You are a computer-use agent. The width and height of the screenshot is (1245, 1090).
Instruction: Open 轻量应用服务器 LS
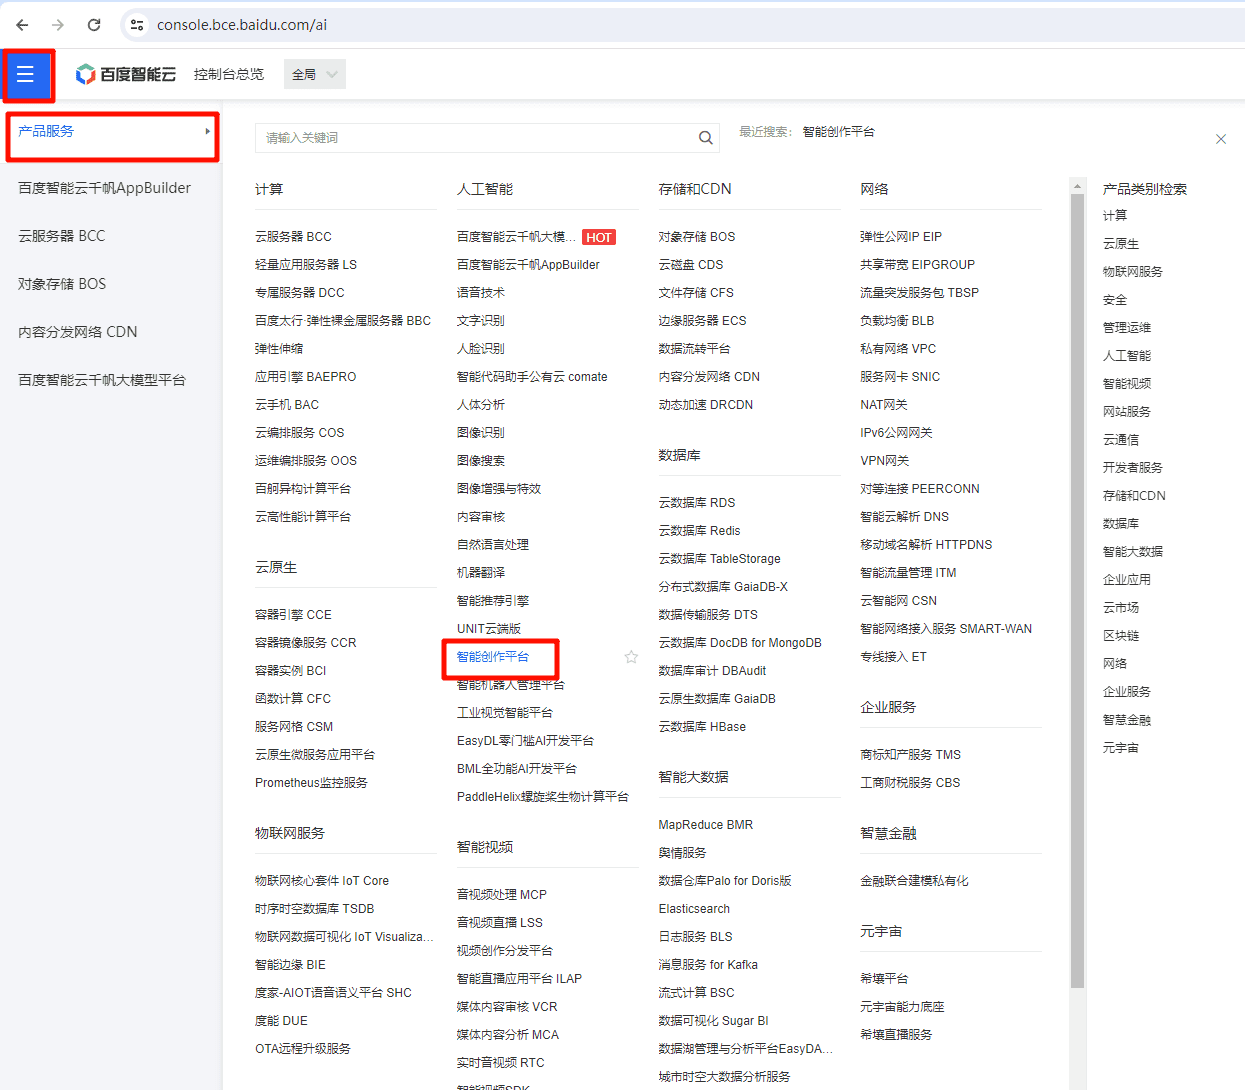[x=306, y=265]
